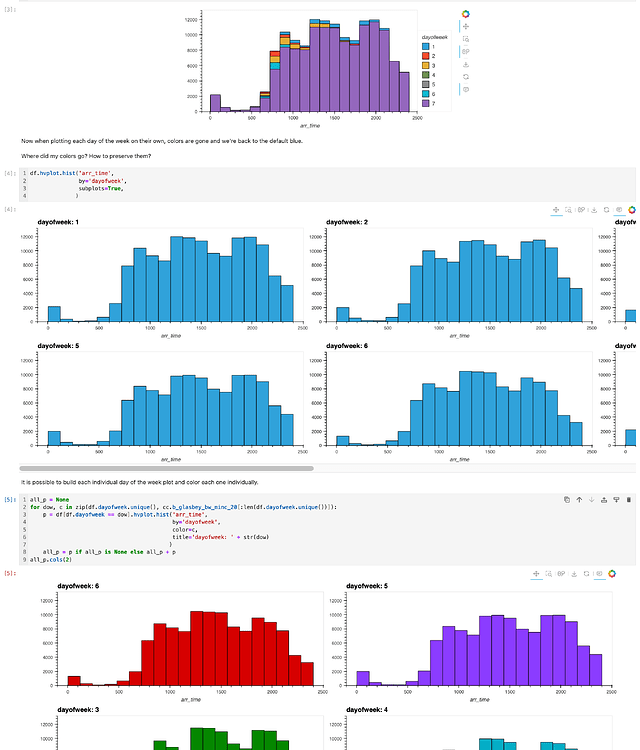The height and width of the screenshot is (750, 640).
Task: Click the stacked purple histogram plot area
Action: tap(309, 61)
